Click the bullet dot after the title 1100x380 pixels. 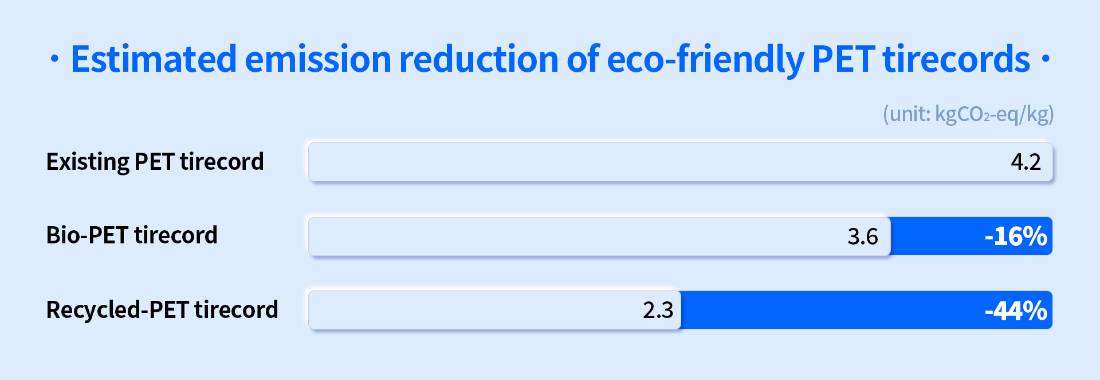pos(1045,62)
